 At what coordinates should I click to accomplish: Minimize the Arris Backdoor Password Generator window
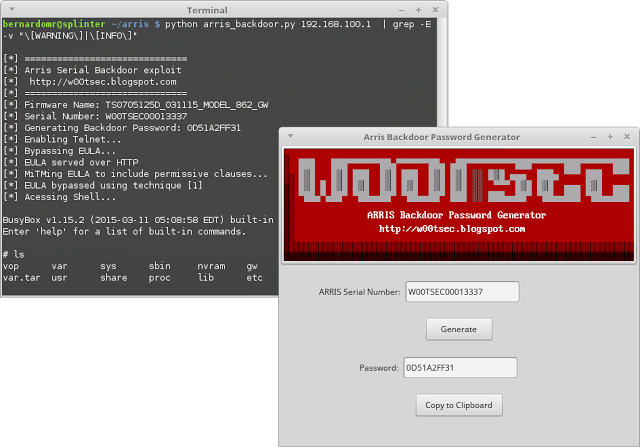593,137
